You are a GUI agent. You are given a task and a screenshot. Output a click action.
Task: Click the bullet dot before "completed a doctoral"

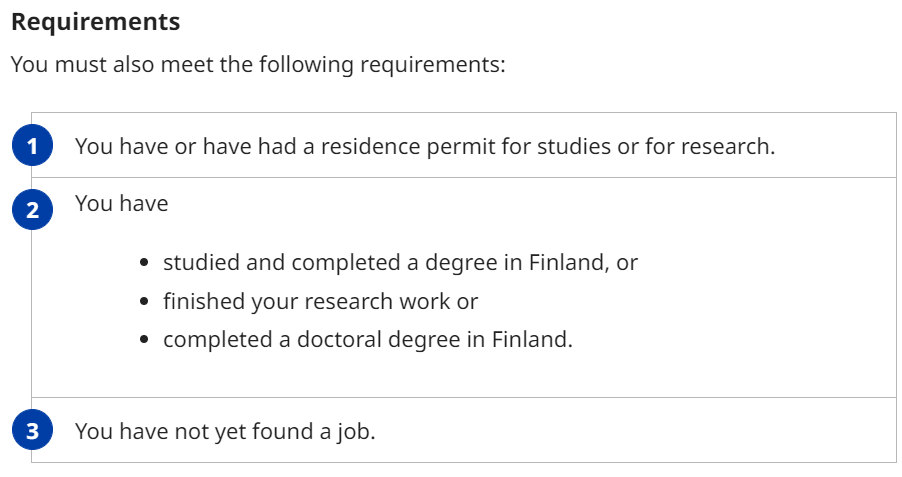145,339
